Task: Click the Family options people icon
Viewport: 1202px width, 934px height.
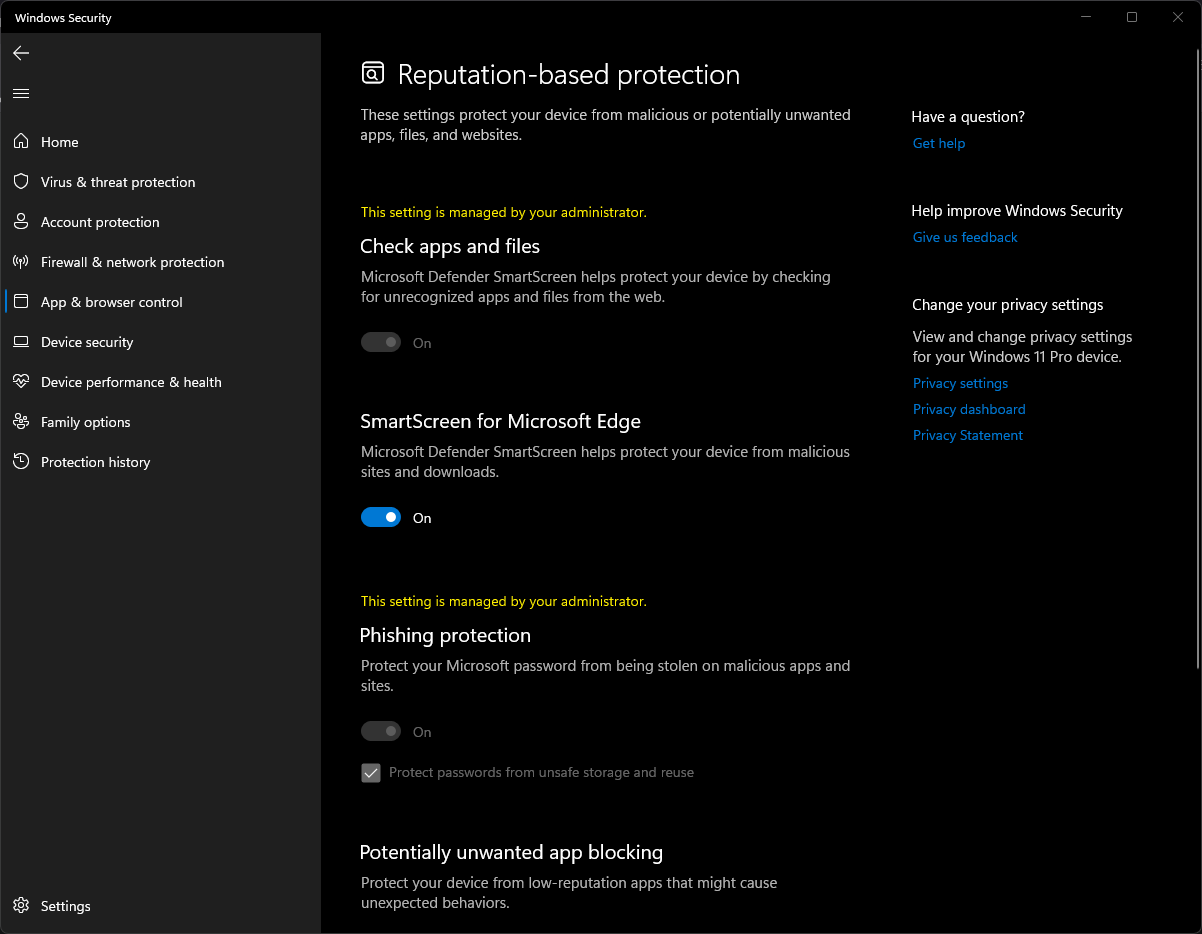Action: 21,422
